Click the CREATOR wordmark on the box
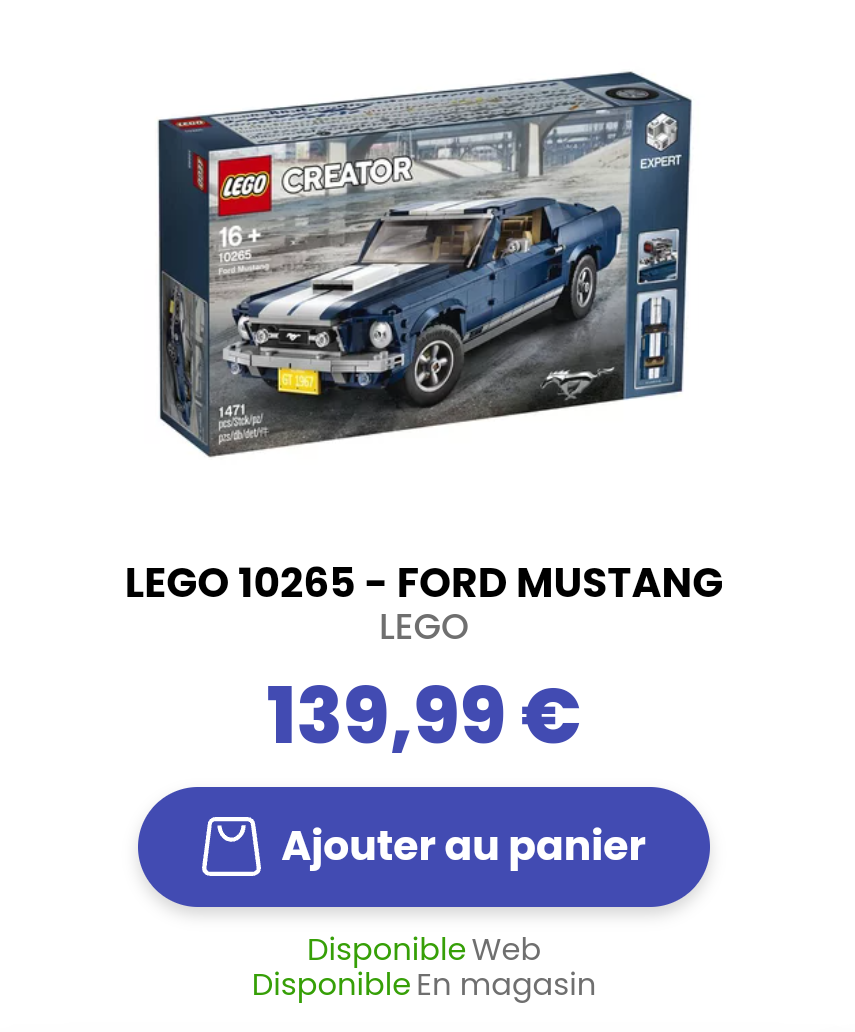Screen dimensions: 855x1032 [347, 174]
